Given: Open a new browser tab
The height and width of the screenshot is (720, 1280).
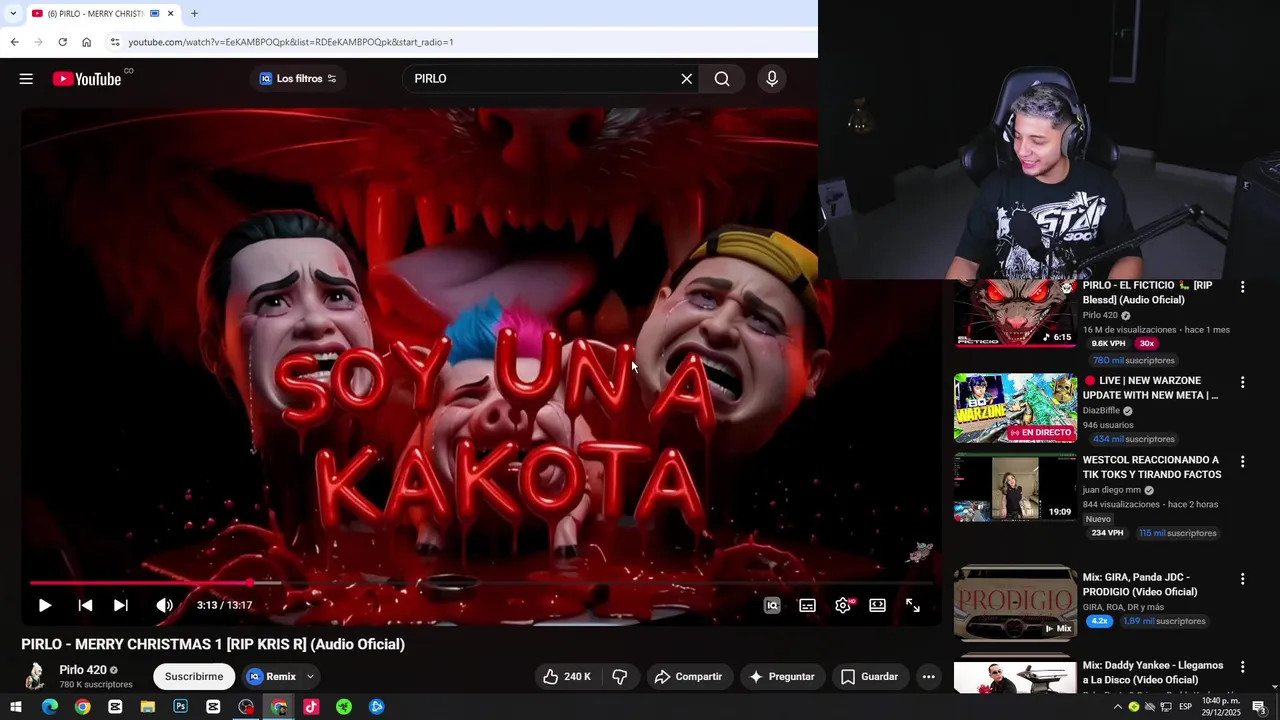Looking at the screenshot, I should [x=194, y=14].
